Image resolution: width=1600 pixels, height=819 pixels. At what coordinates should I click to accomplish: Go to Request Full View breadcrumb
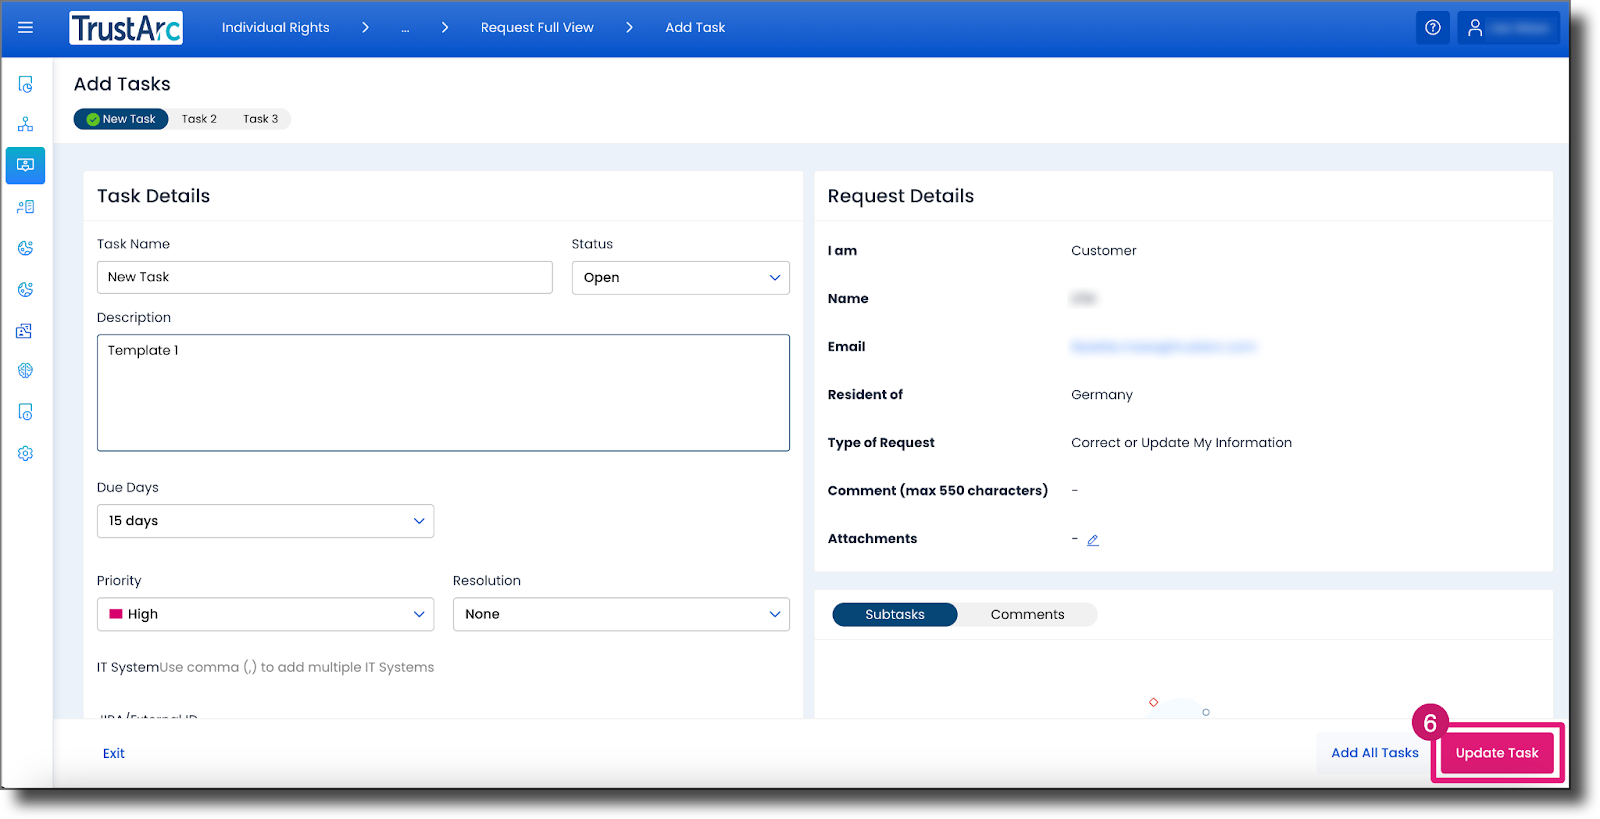tap(537, 28)
